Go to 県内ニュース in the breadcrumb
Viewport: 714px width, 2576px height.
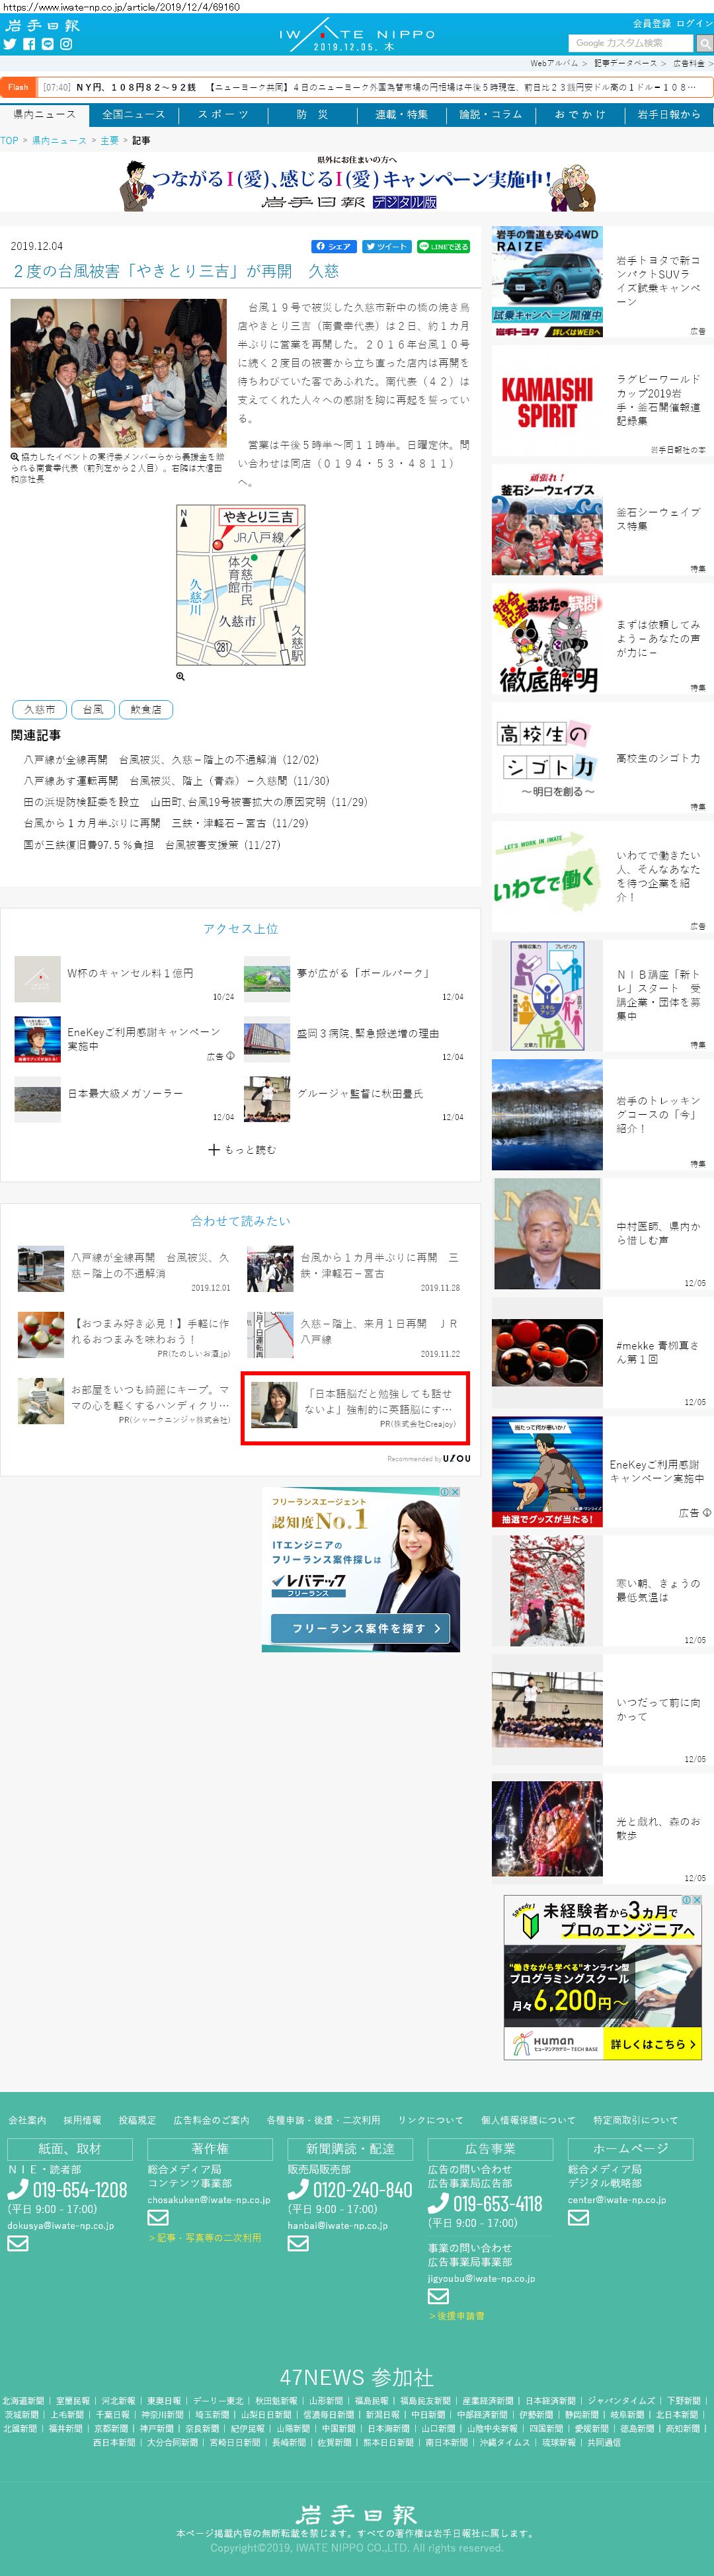click(59, 141)
